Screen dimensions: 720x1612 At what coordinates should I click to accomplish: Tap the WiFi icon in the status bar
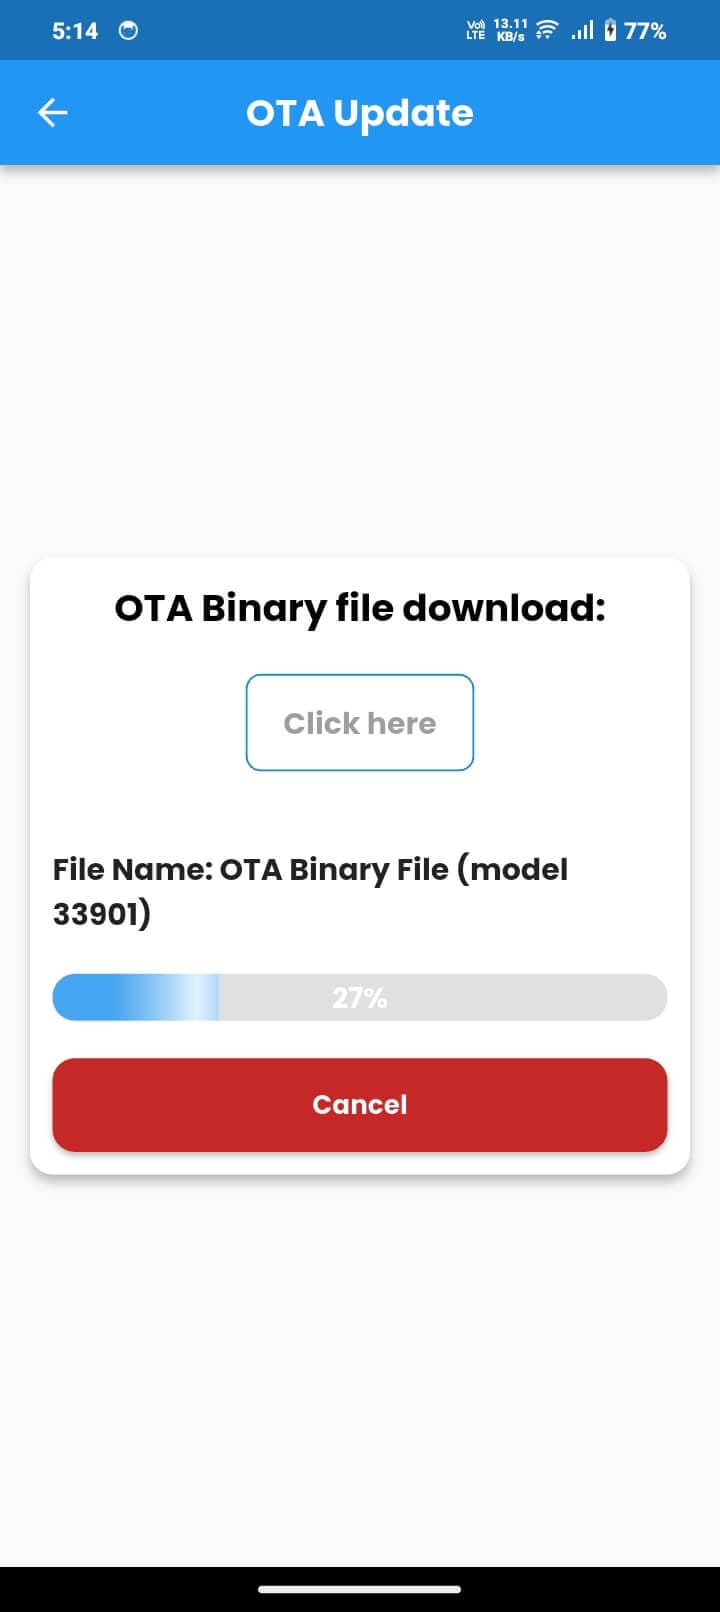click(x=545, y=30)
